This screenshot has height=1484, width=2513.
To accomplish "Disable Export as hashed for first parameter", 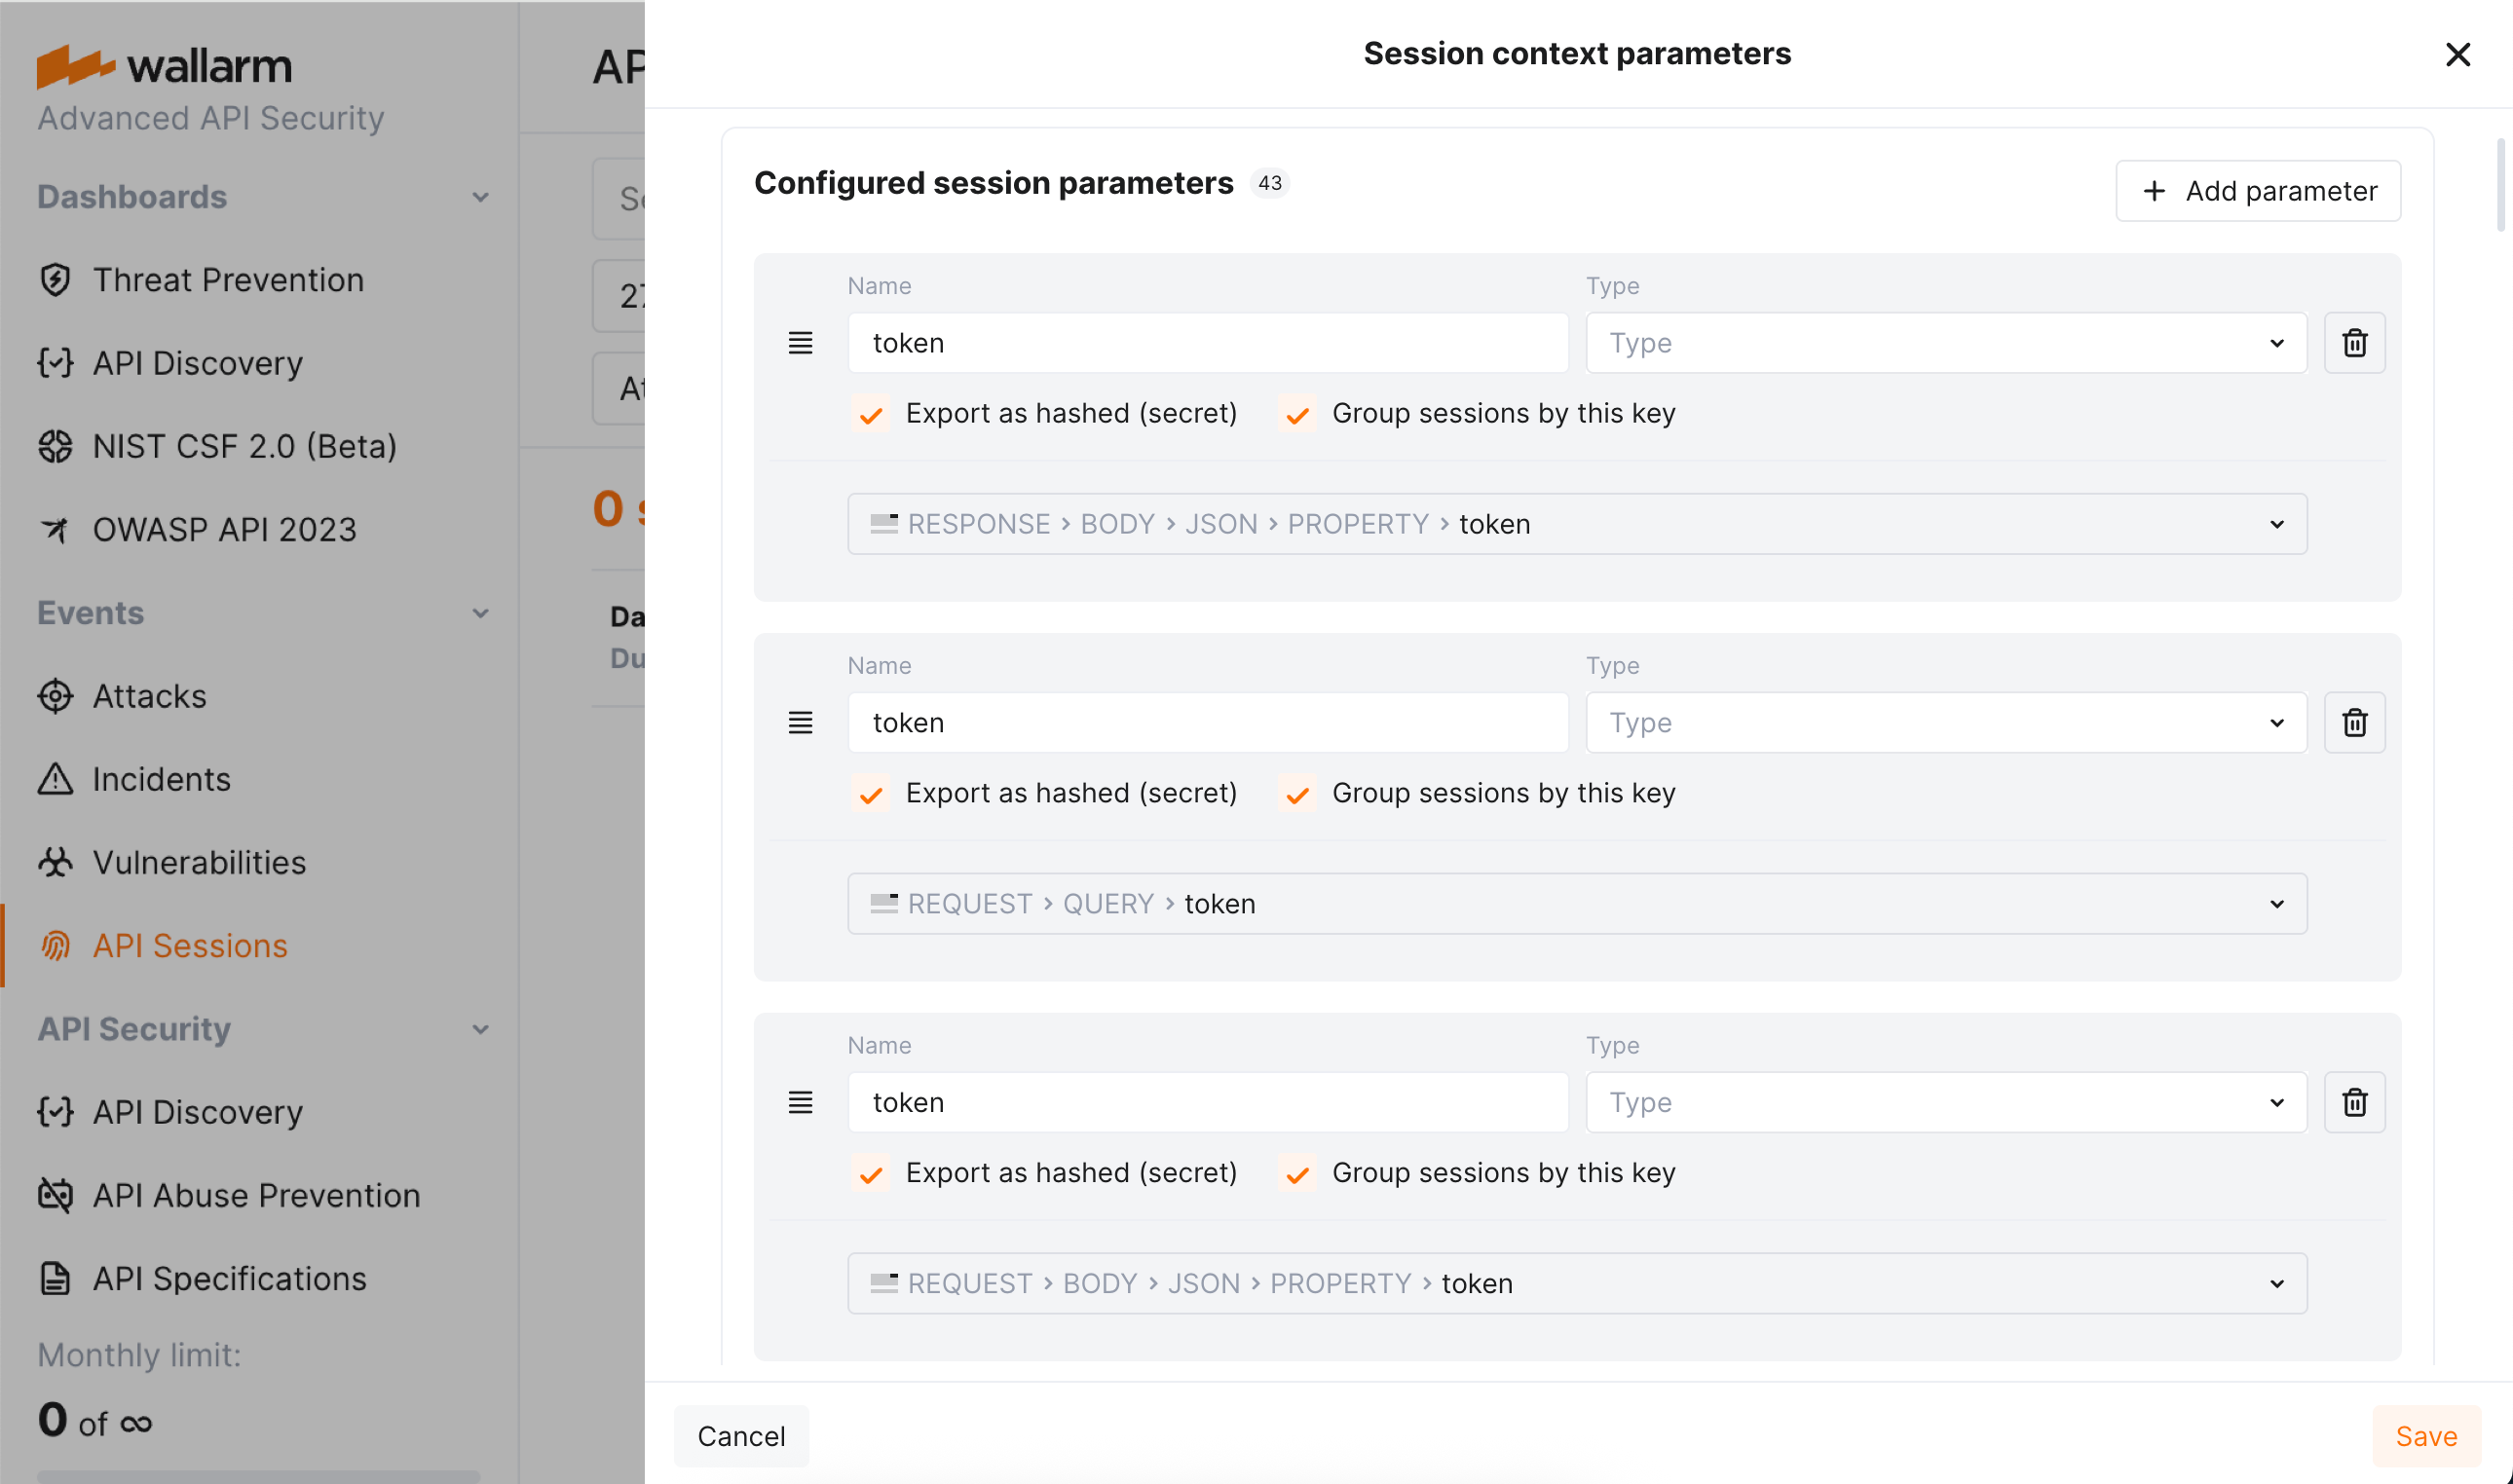I will coord(870,413).
